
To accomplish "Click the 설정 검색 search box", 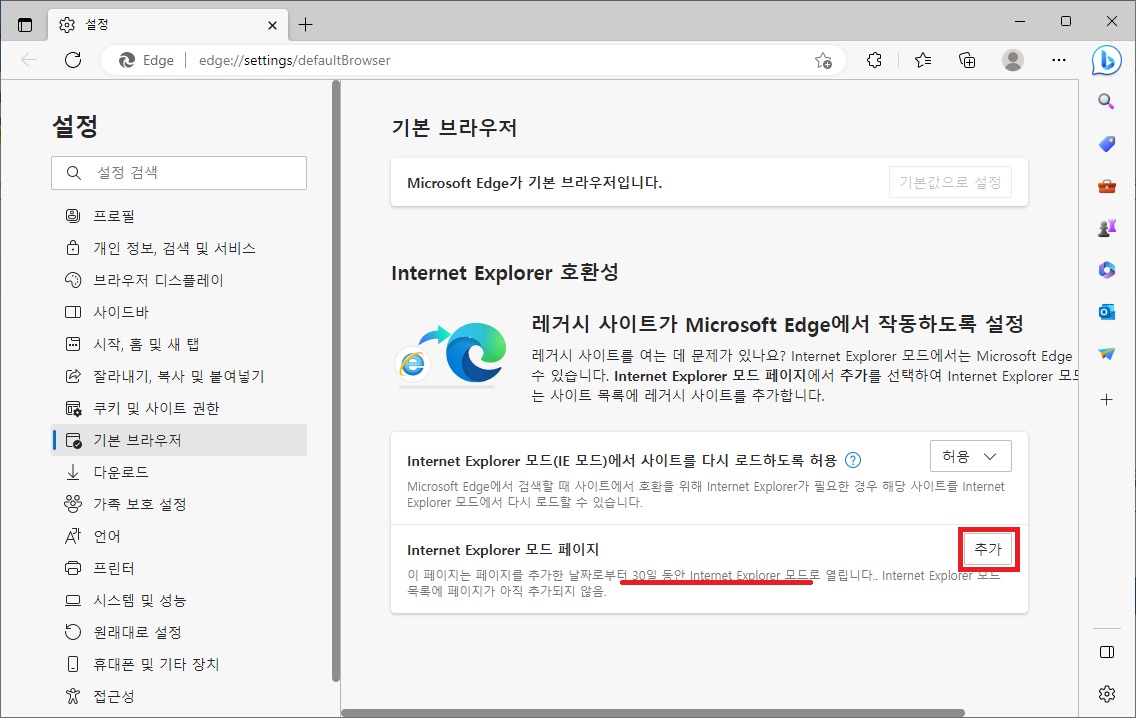I will coord(179,172).
